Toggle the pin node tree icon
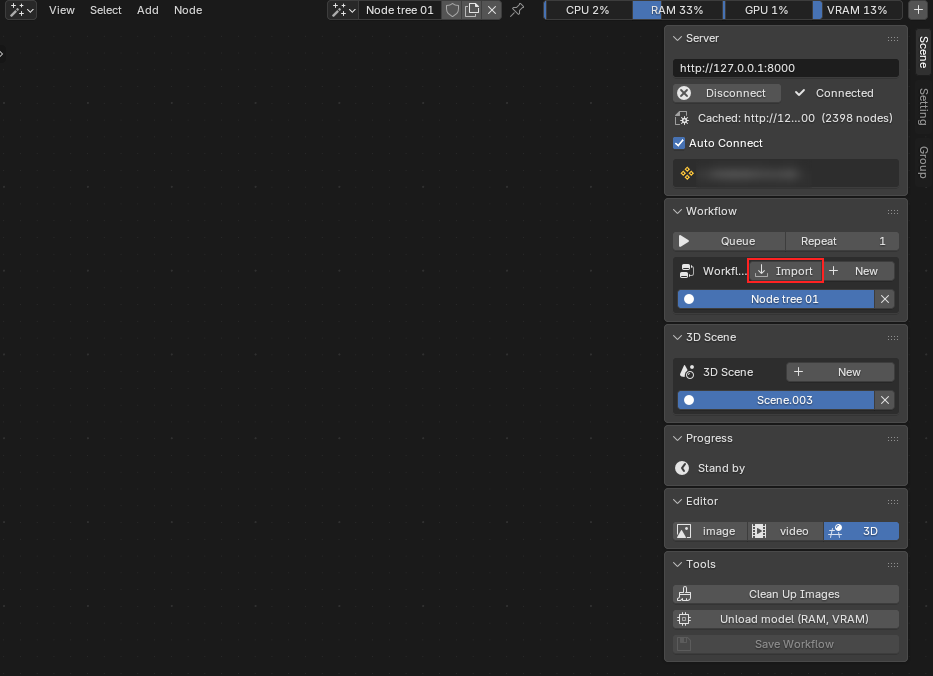 517,10
